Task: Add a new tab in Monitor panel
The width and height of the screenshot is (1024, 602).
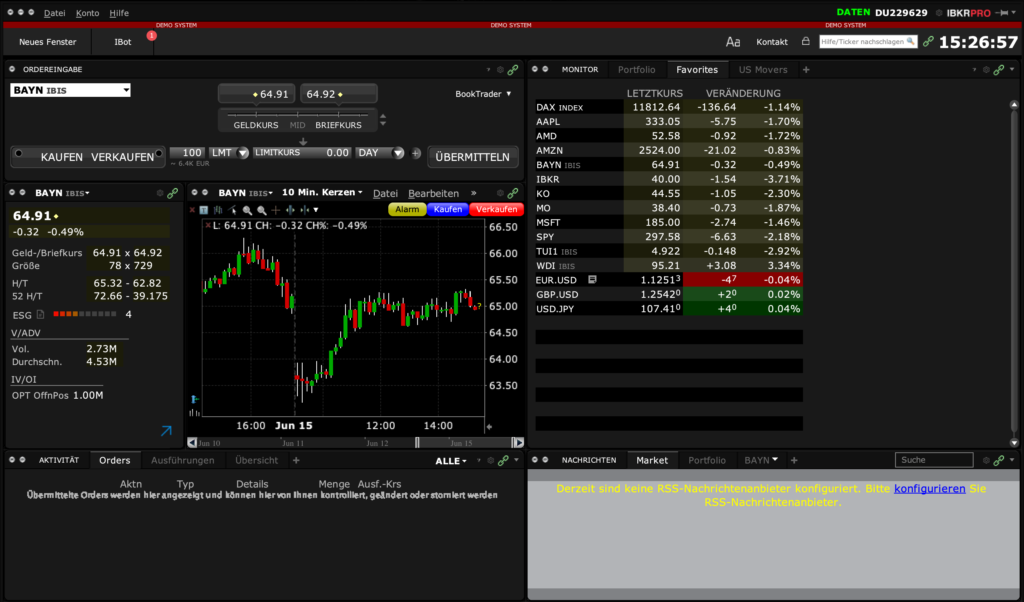Action: click(x=806, y=69)
